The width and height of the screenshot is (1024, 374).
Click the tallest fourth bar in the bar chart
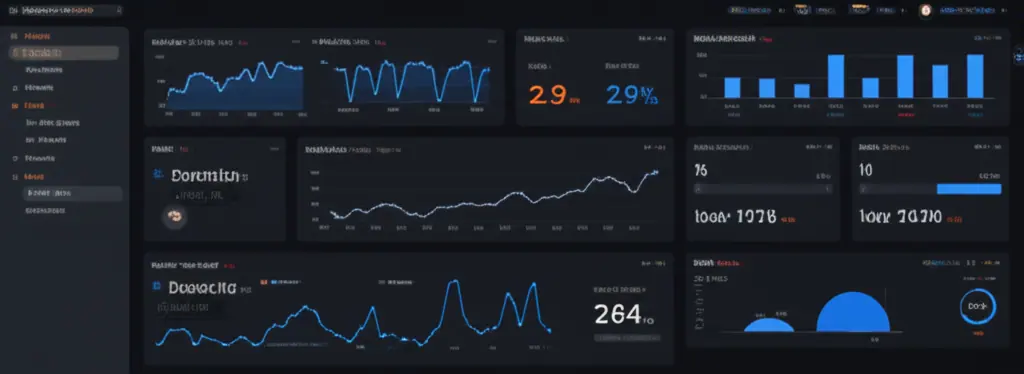click(x=836, y=76)
